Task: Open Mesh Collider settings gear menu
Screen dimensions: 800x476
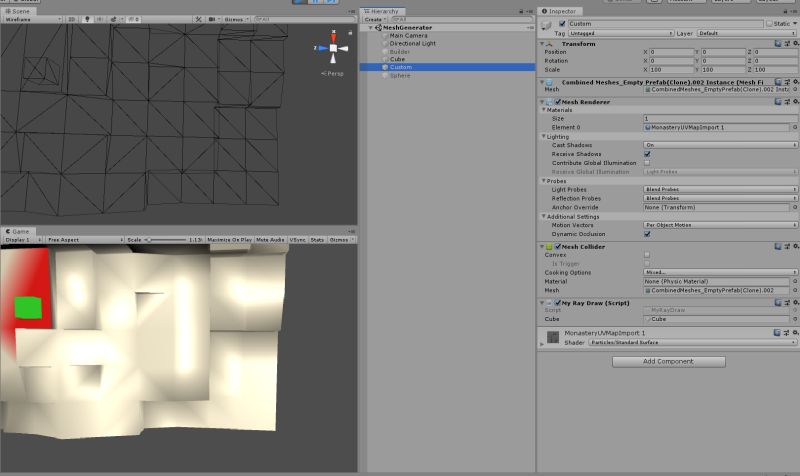Action: (795, 247)
